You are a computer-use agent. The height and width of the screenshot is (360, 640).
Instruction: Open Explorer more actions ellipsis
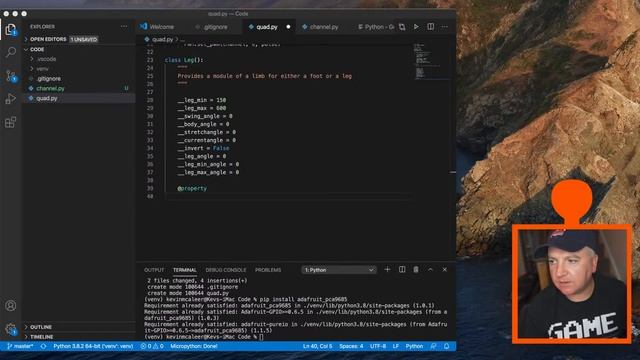[124, 27]
